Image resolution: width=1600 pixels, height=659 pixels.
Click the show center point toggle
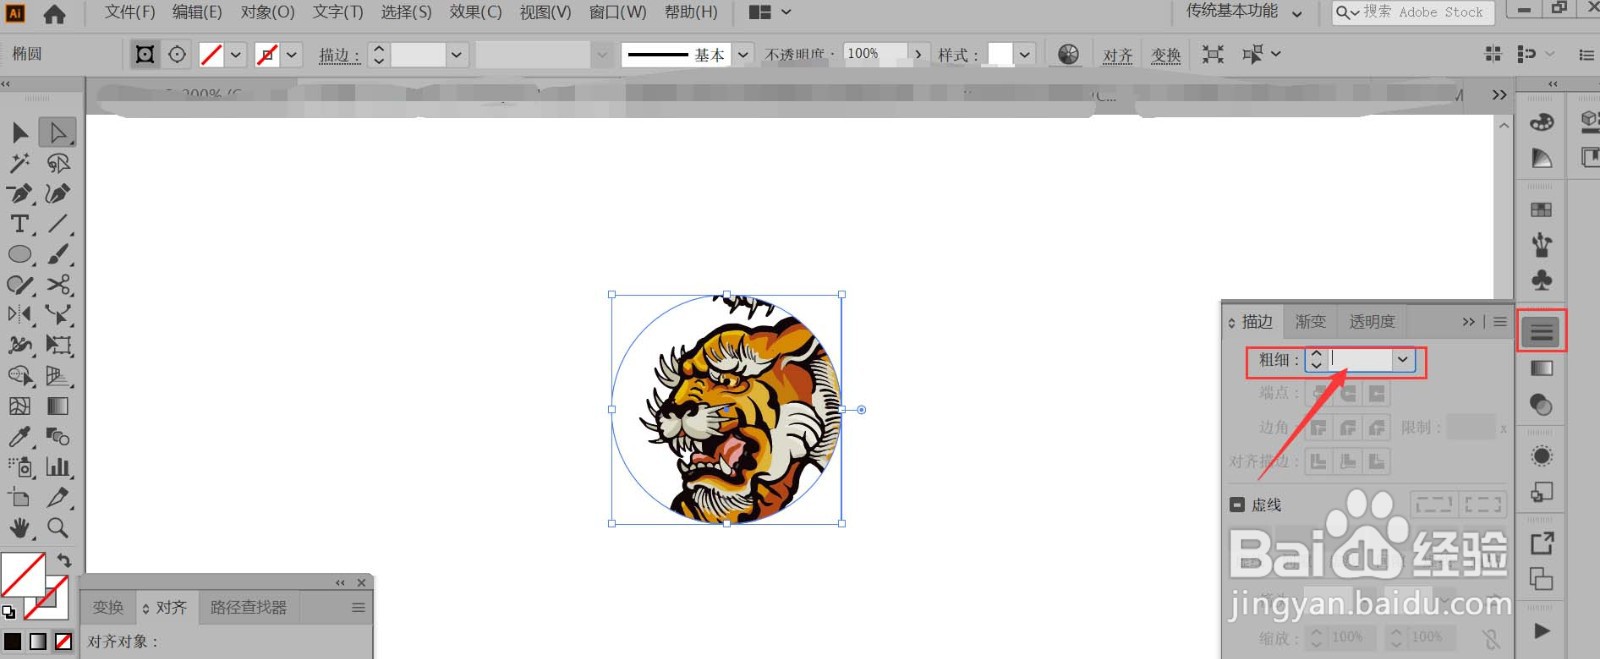click(177, 54)
